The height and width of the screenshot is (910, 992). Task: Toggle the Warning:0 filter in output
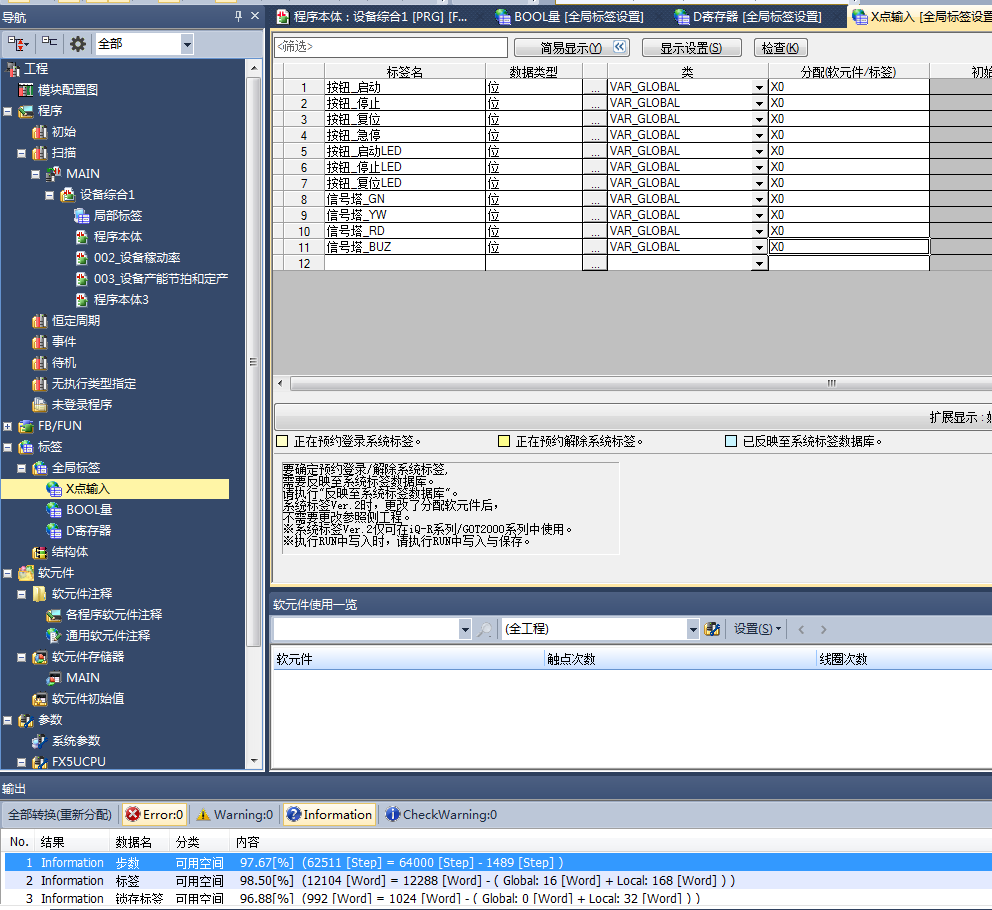(x=235, y=815)
